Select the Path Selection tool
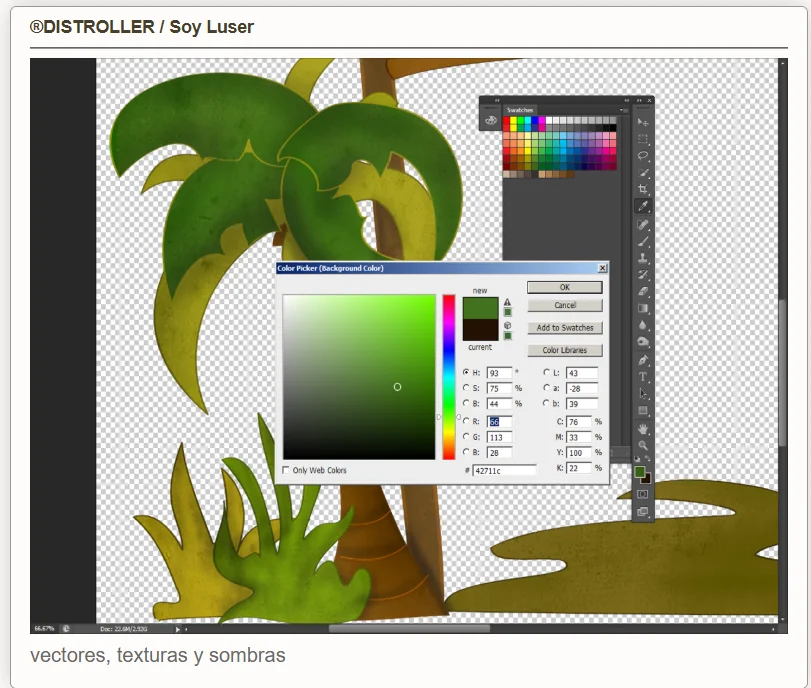Image resolution: width=811 pixels, height=688 pixels. tap(643, 394)
